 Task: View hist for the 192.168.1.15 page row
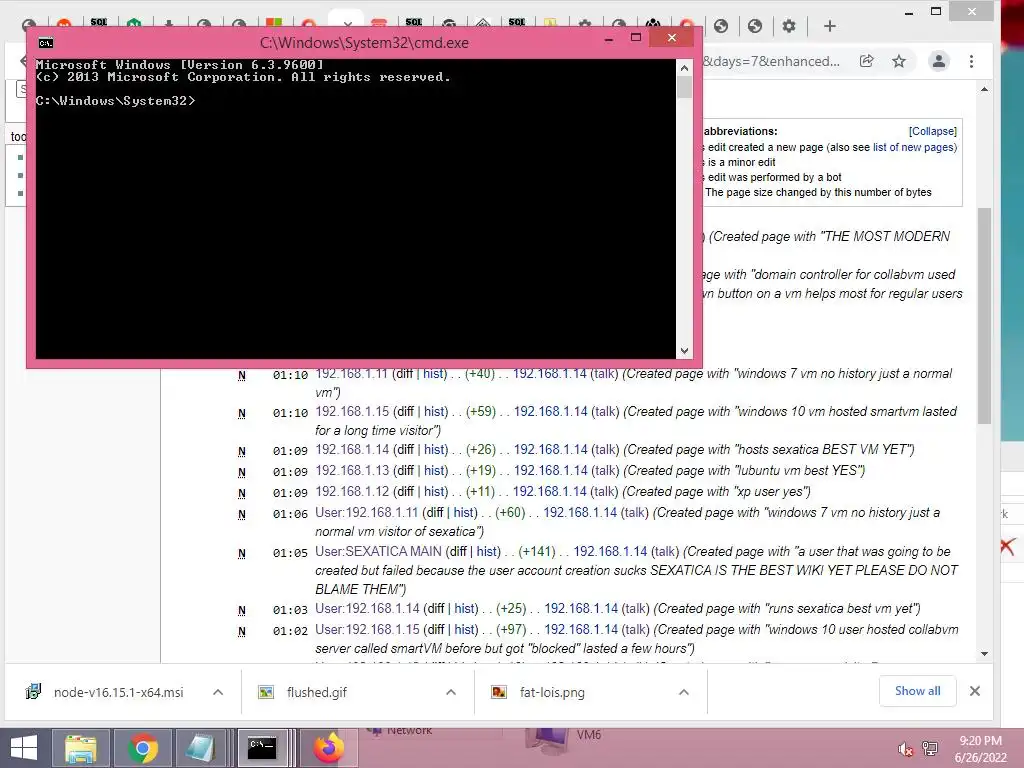tap(434, 412)
